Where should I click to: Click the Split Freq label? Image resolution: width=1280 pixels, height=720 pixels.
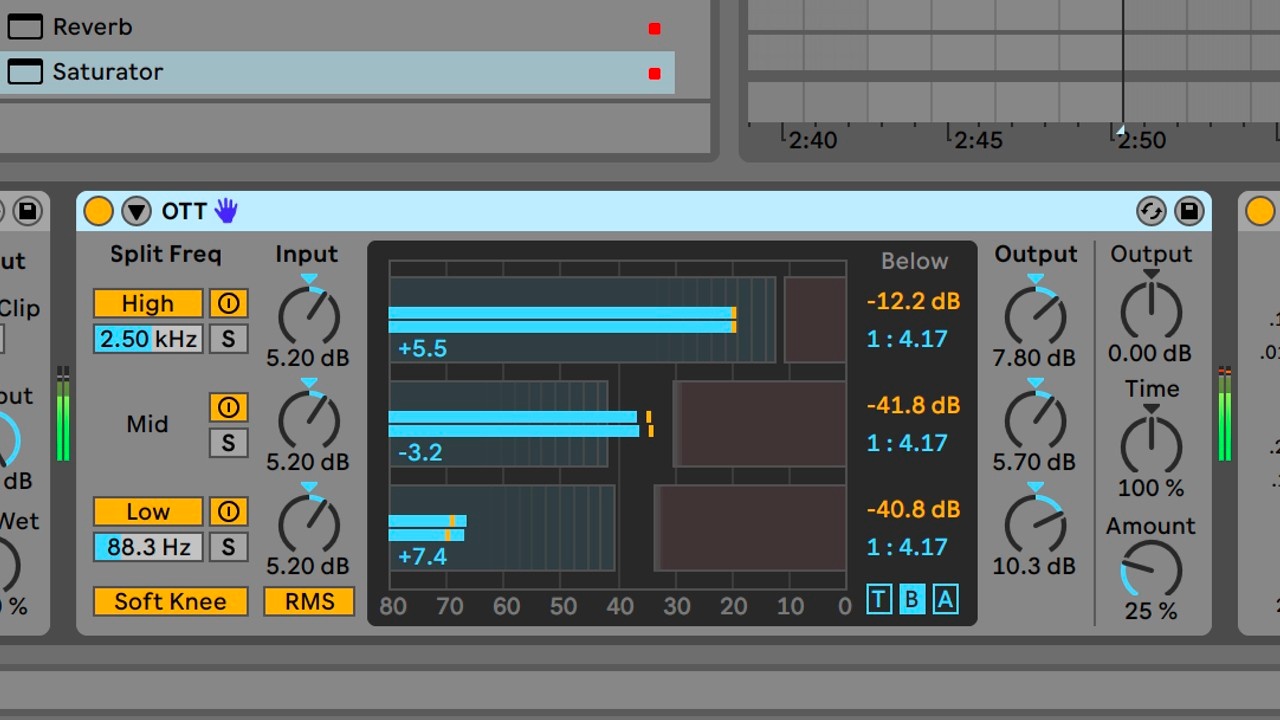click(x=166, y=254)
